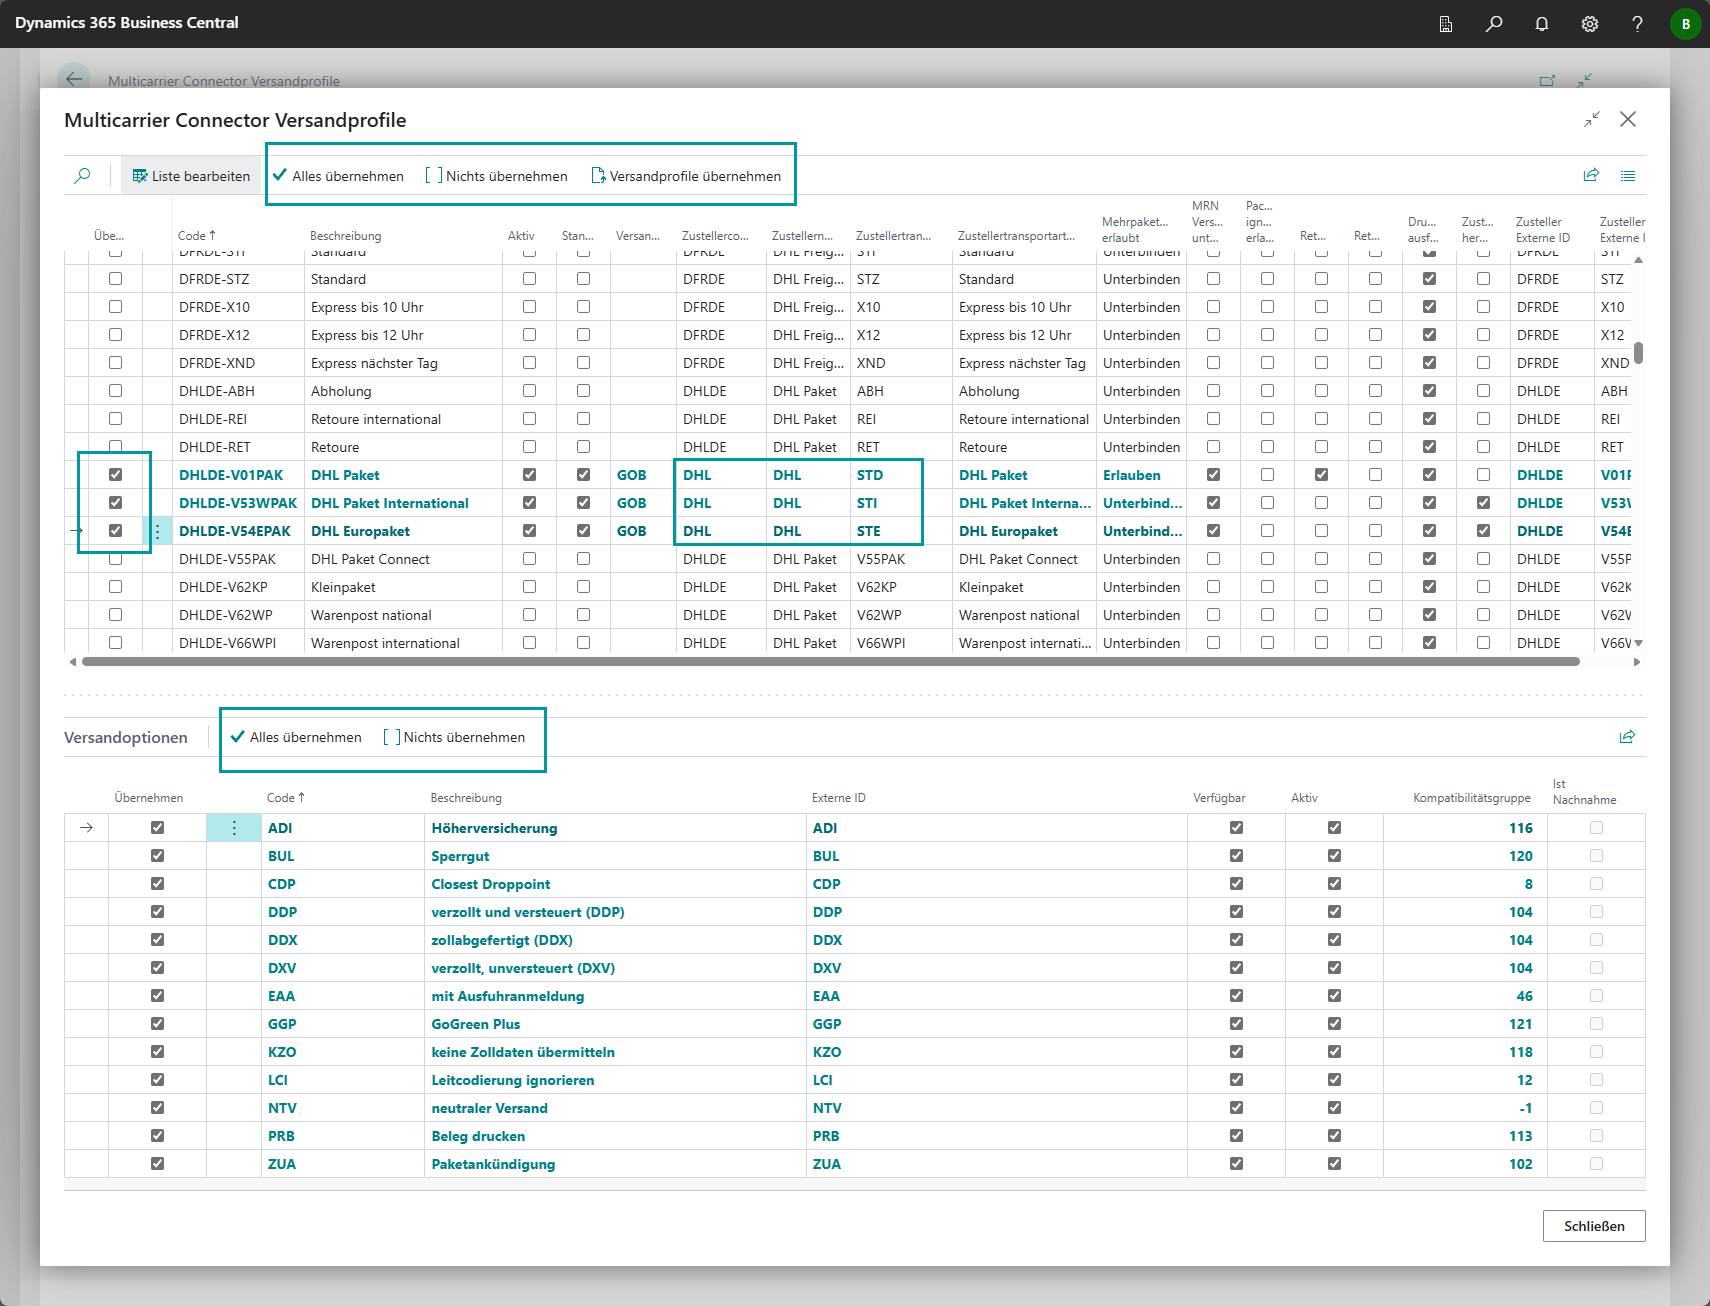The height and width of the screenshot is (1306, 1710).
Task: Open the share icon above shipping profiles
Action: point(1591,175)
